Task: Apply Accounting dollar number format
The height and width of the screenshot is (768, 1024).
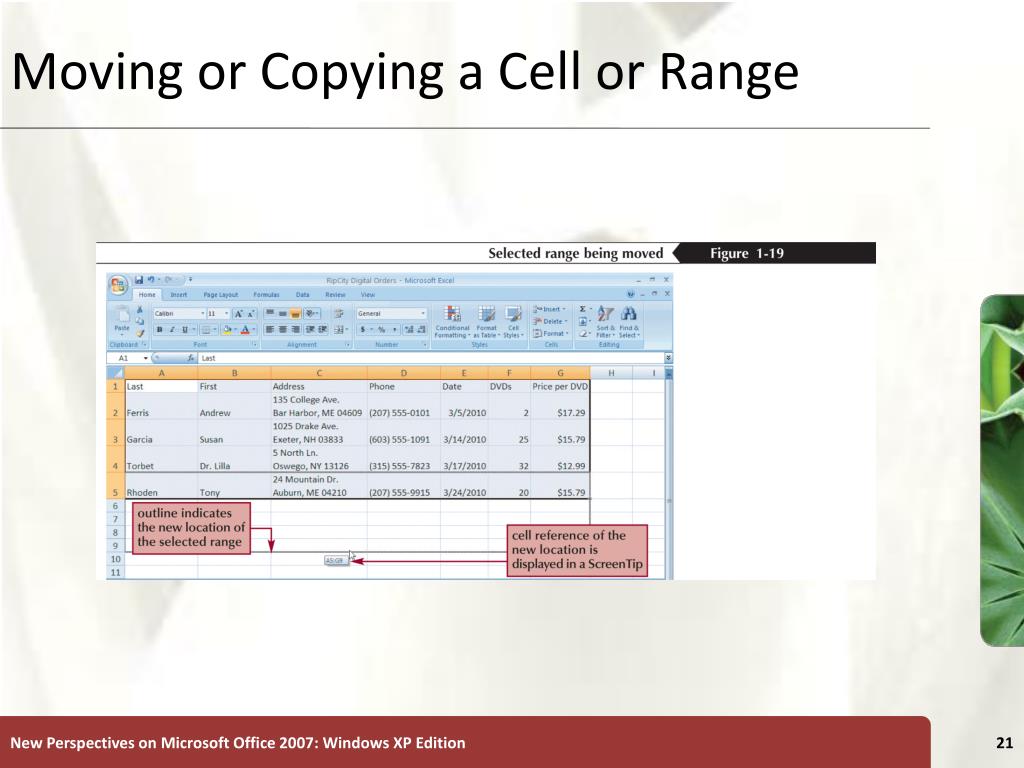Action: click(363, 330)
